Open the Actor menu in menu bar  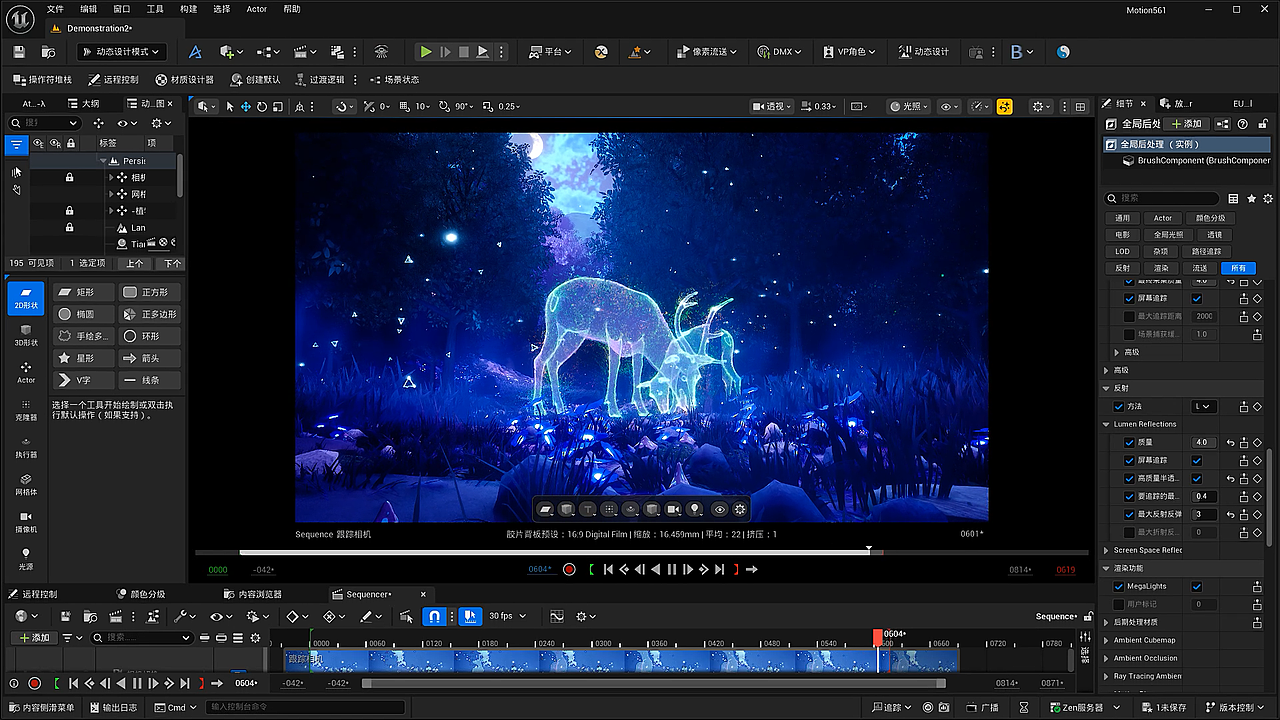(257, 9)
